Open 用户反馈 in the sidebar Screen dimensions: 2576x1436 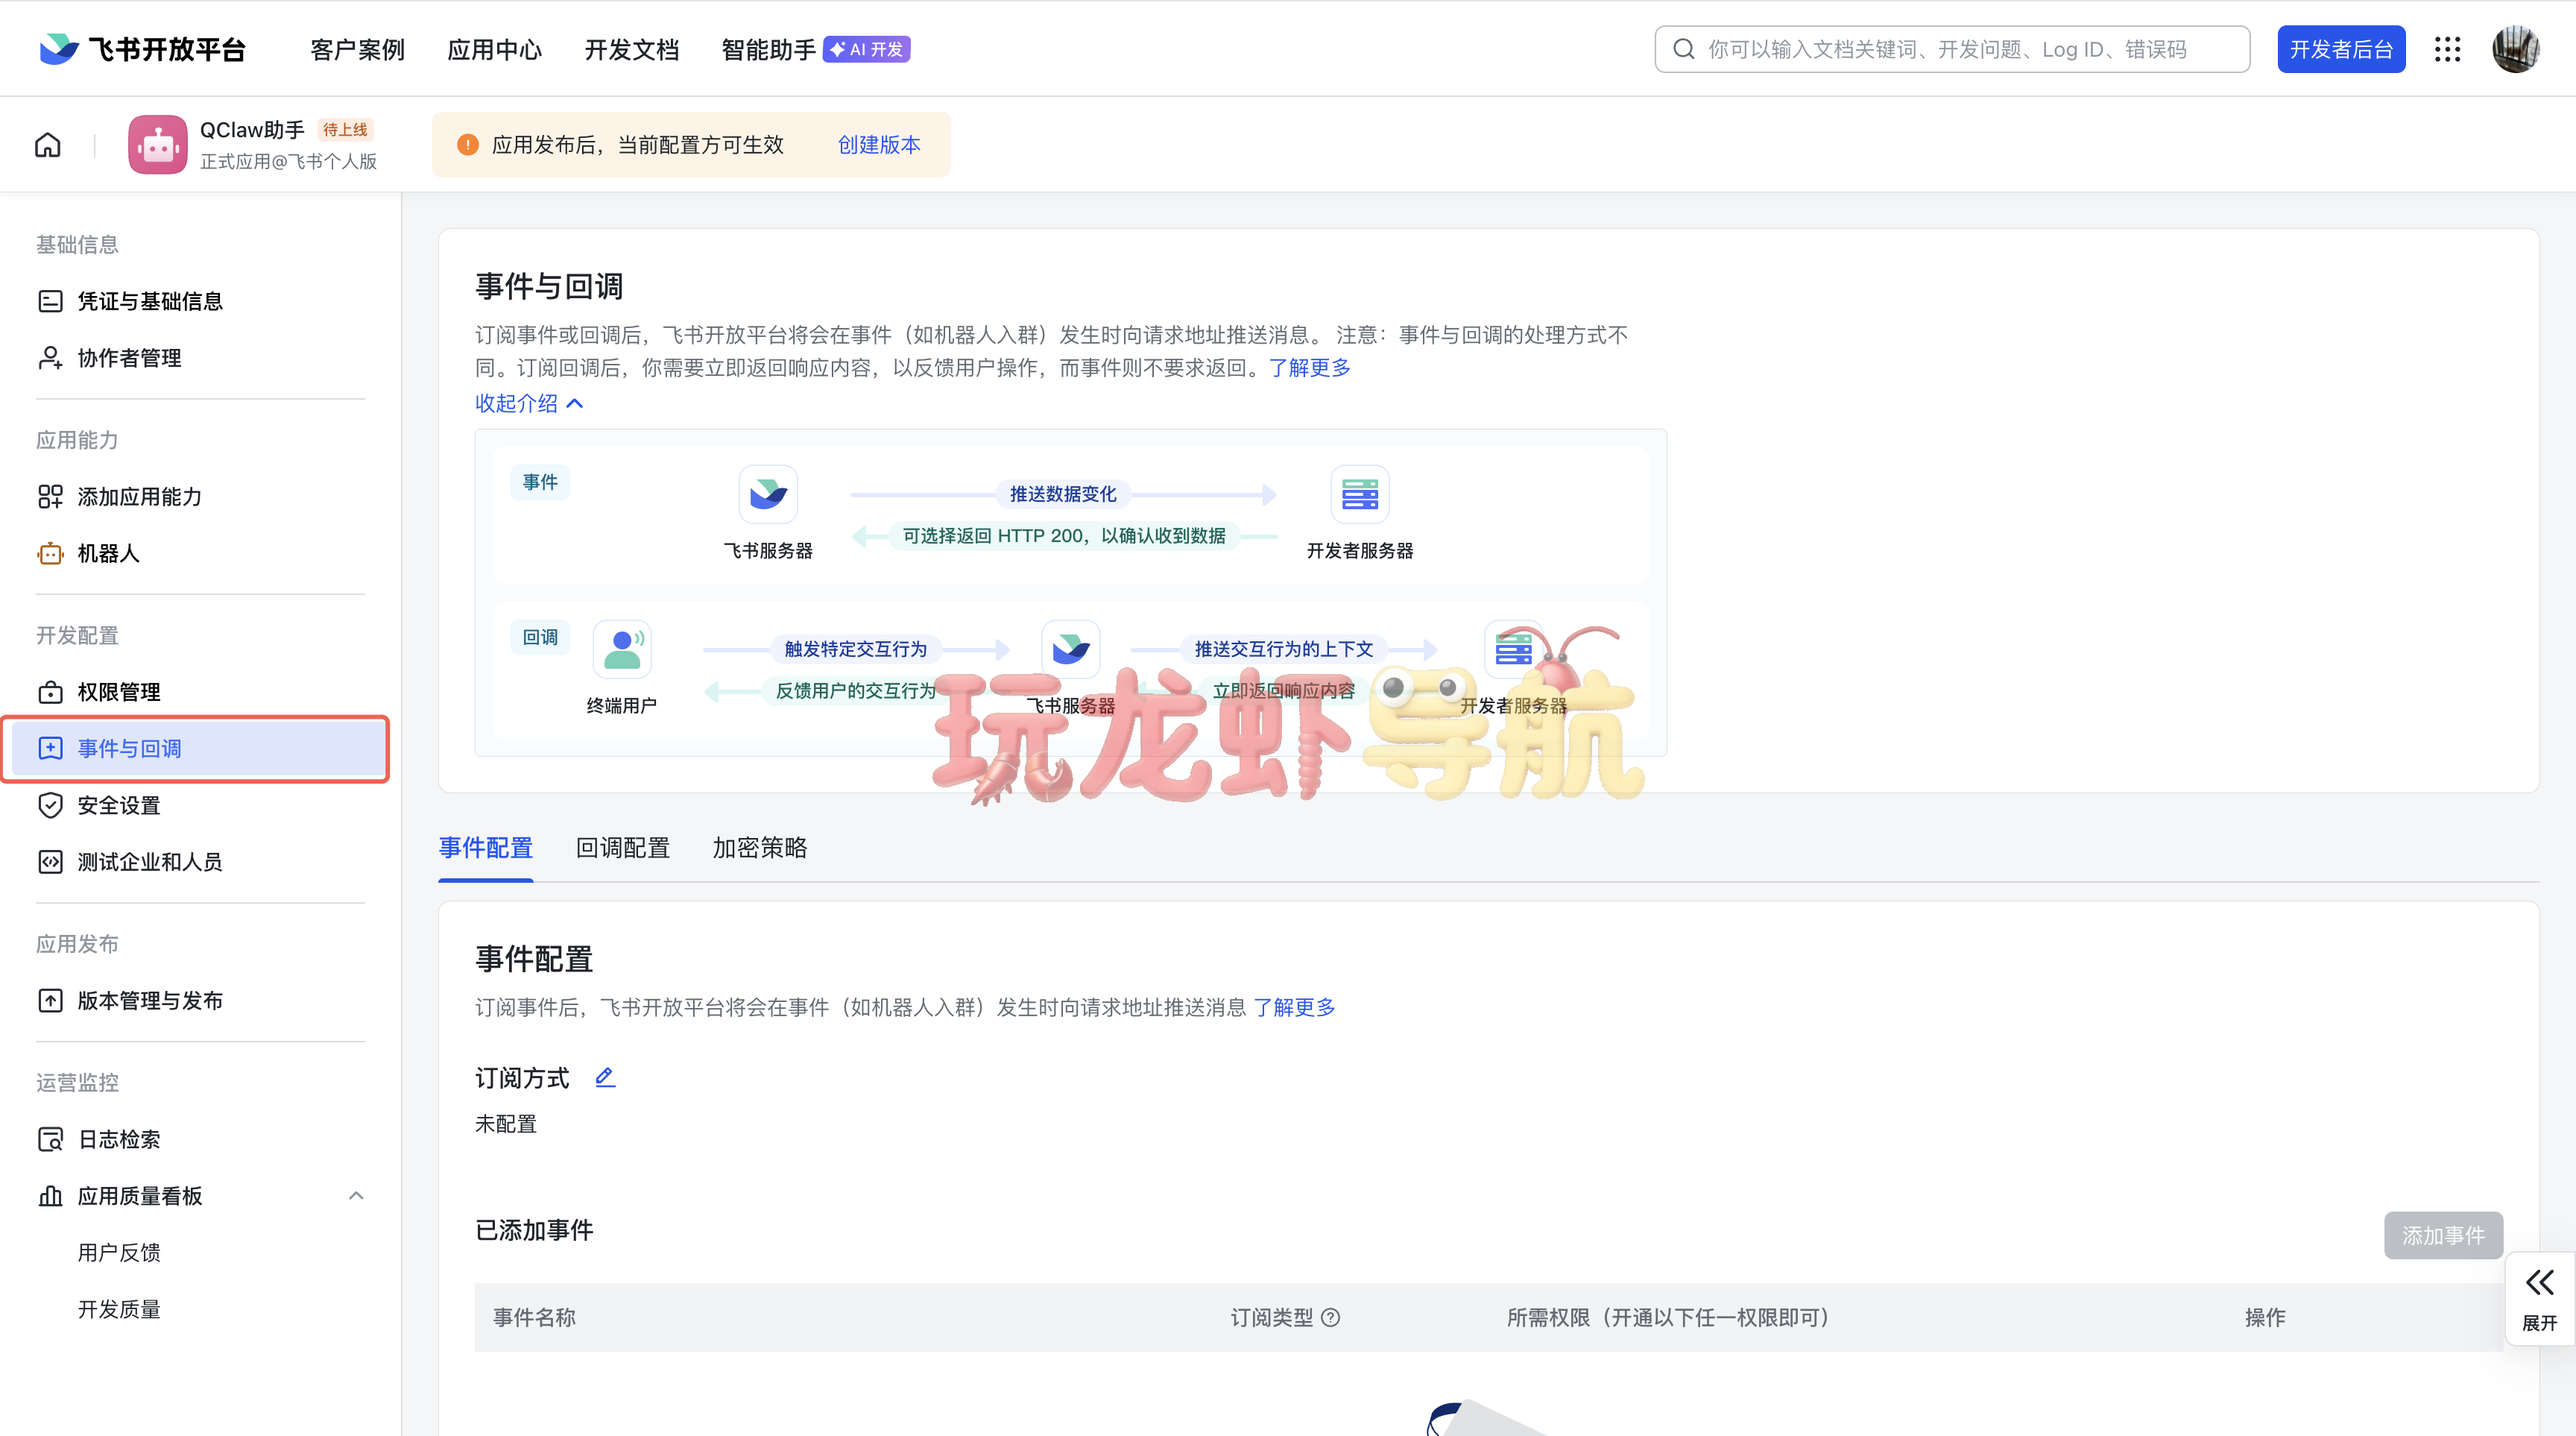tap(119, 1253)
